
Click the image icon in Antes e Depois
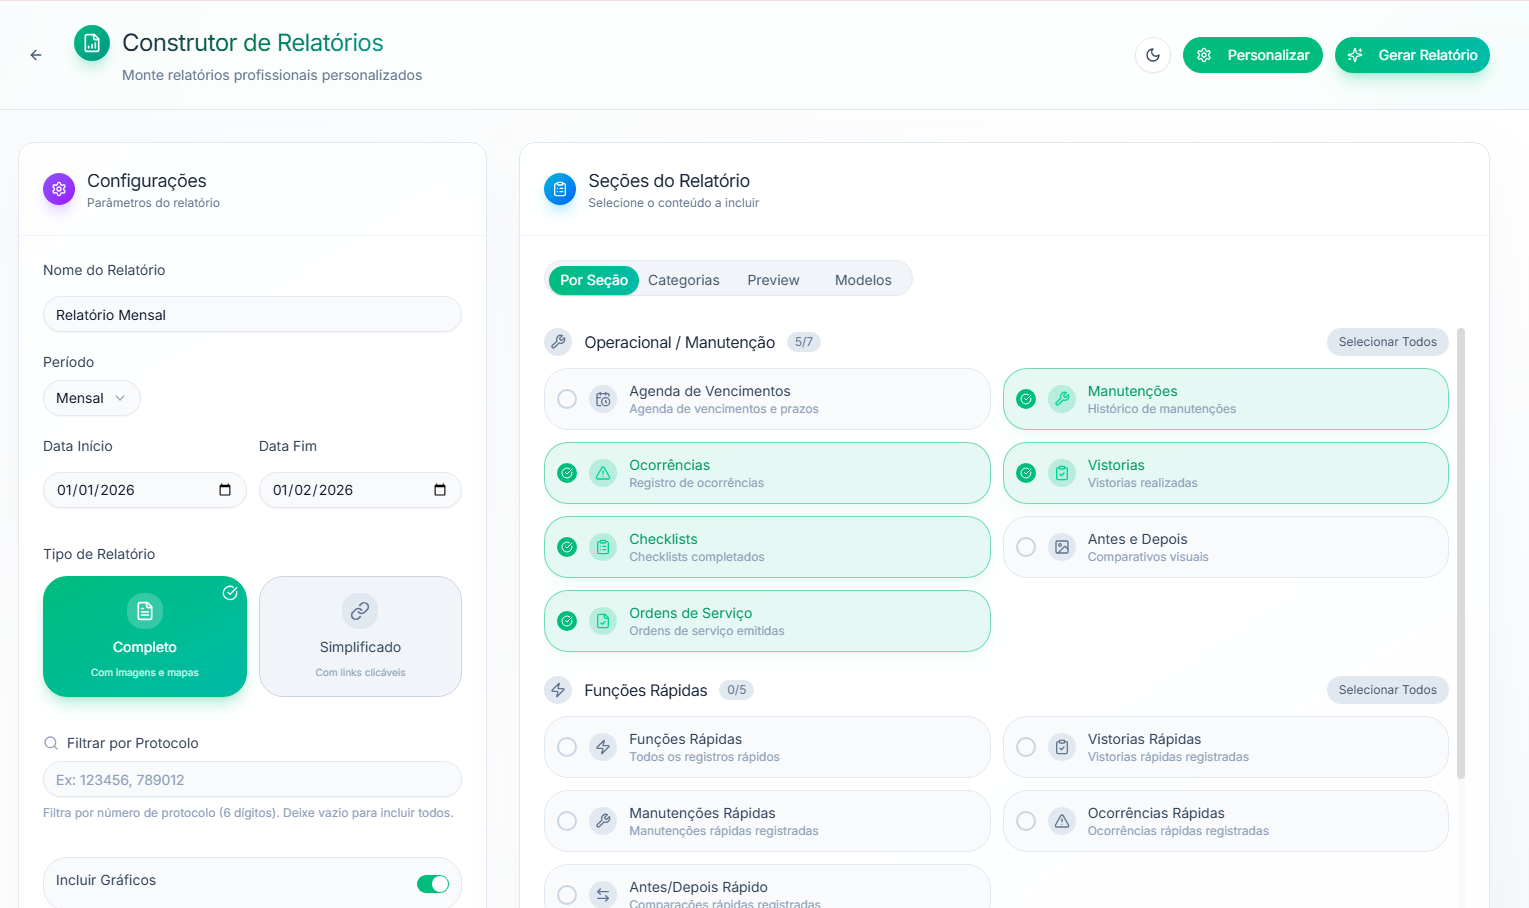pyautogui.click(x=1062, y=547)
